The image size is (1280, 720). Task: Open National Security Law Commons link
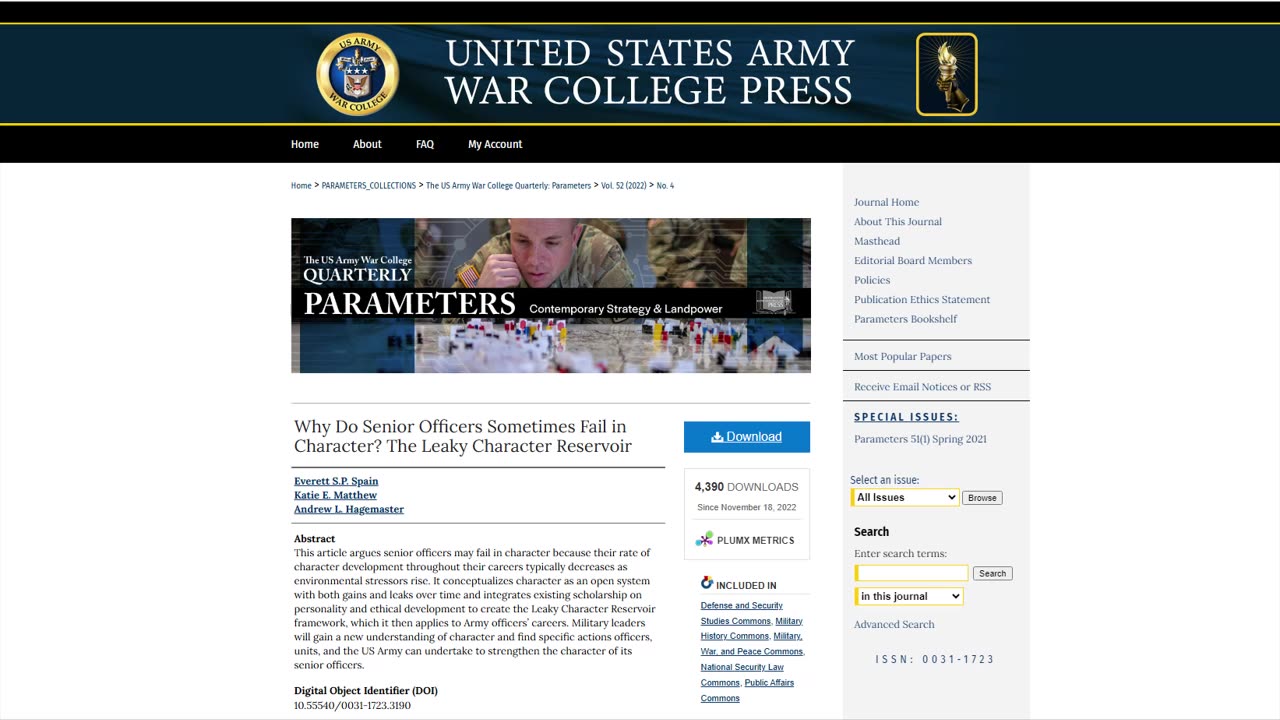742,675
